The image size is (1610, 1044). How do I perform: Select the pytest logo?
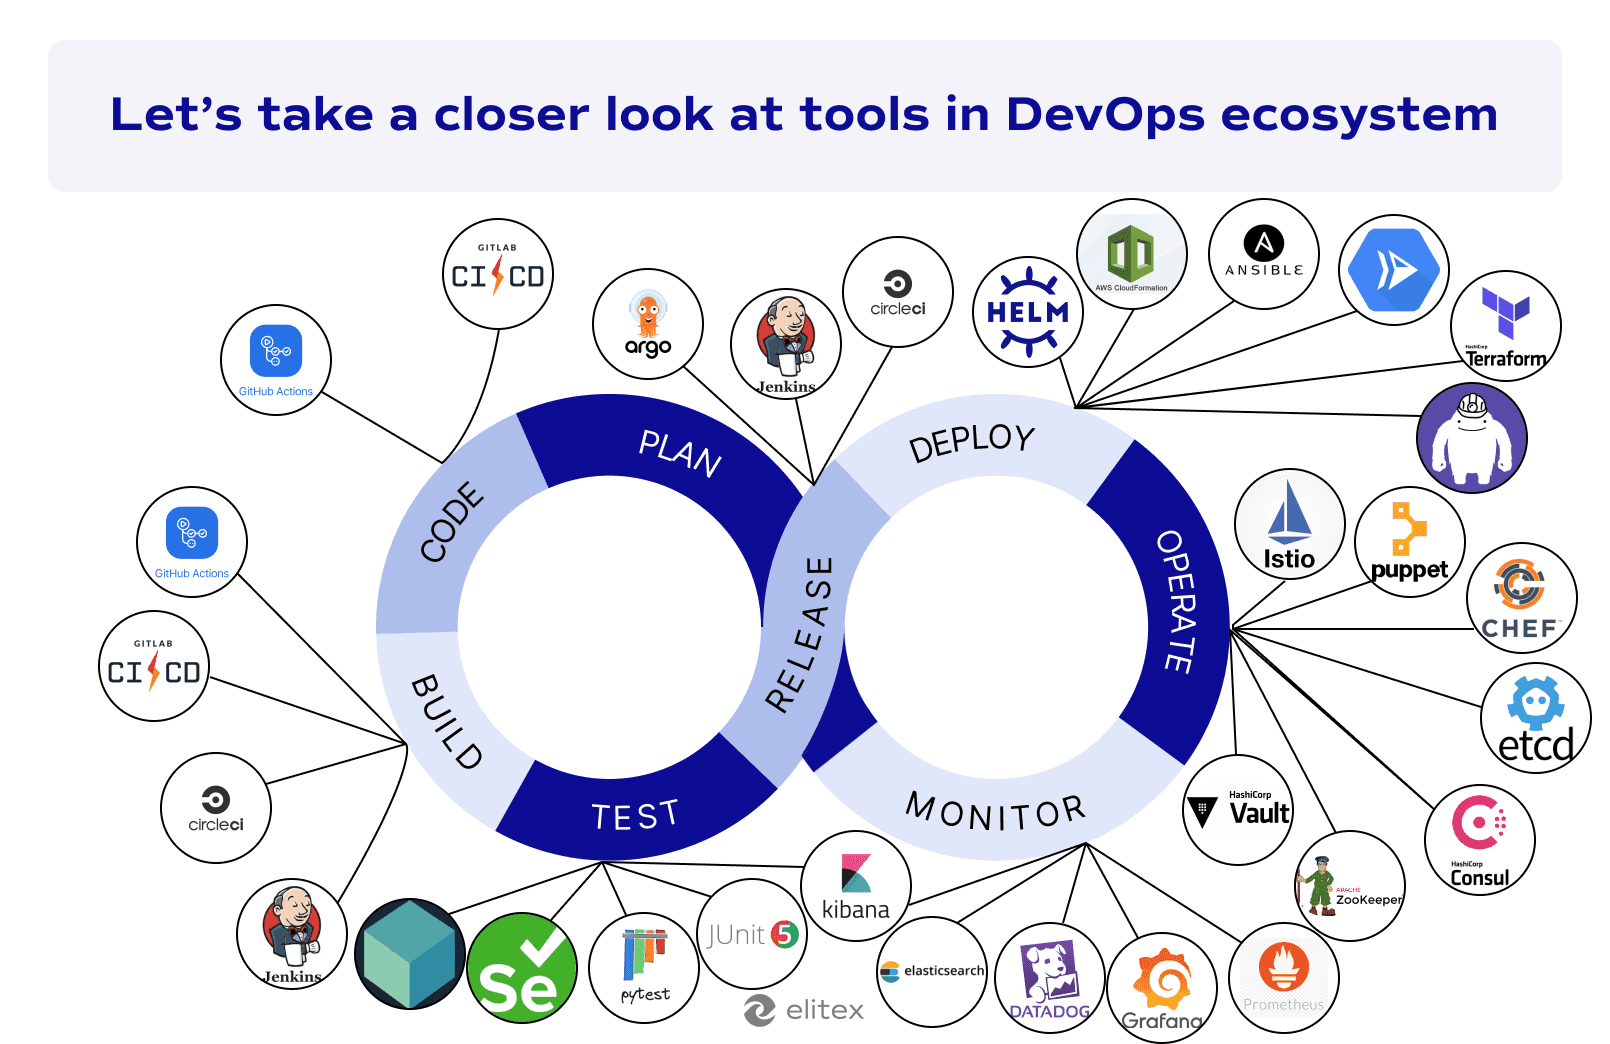(645, 968)
